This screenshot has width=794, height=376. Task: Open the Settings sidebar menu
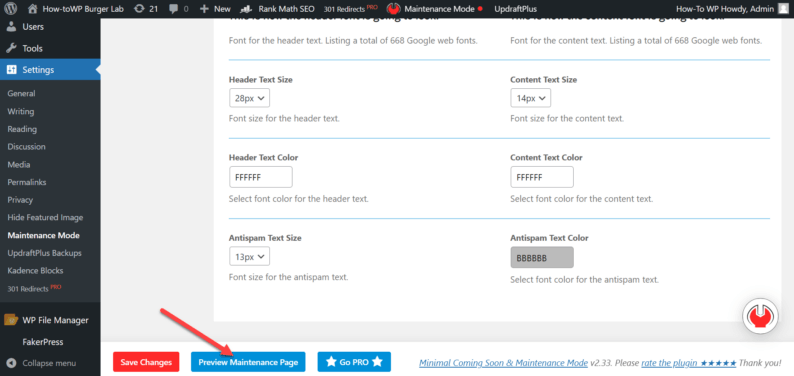(x=50, y=70)
